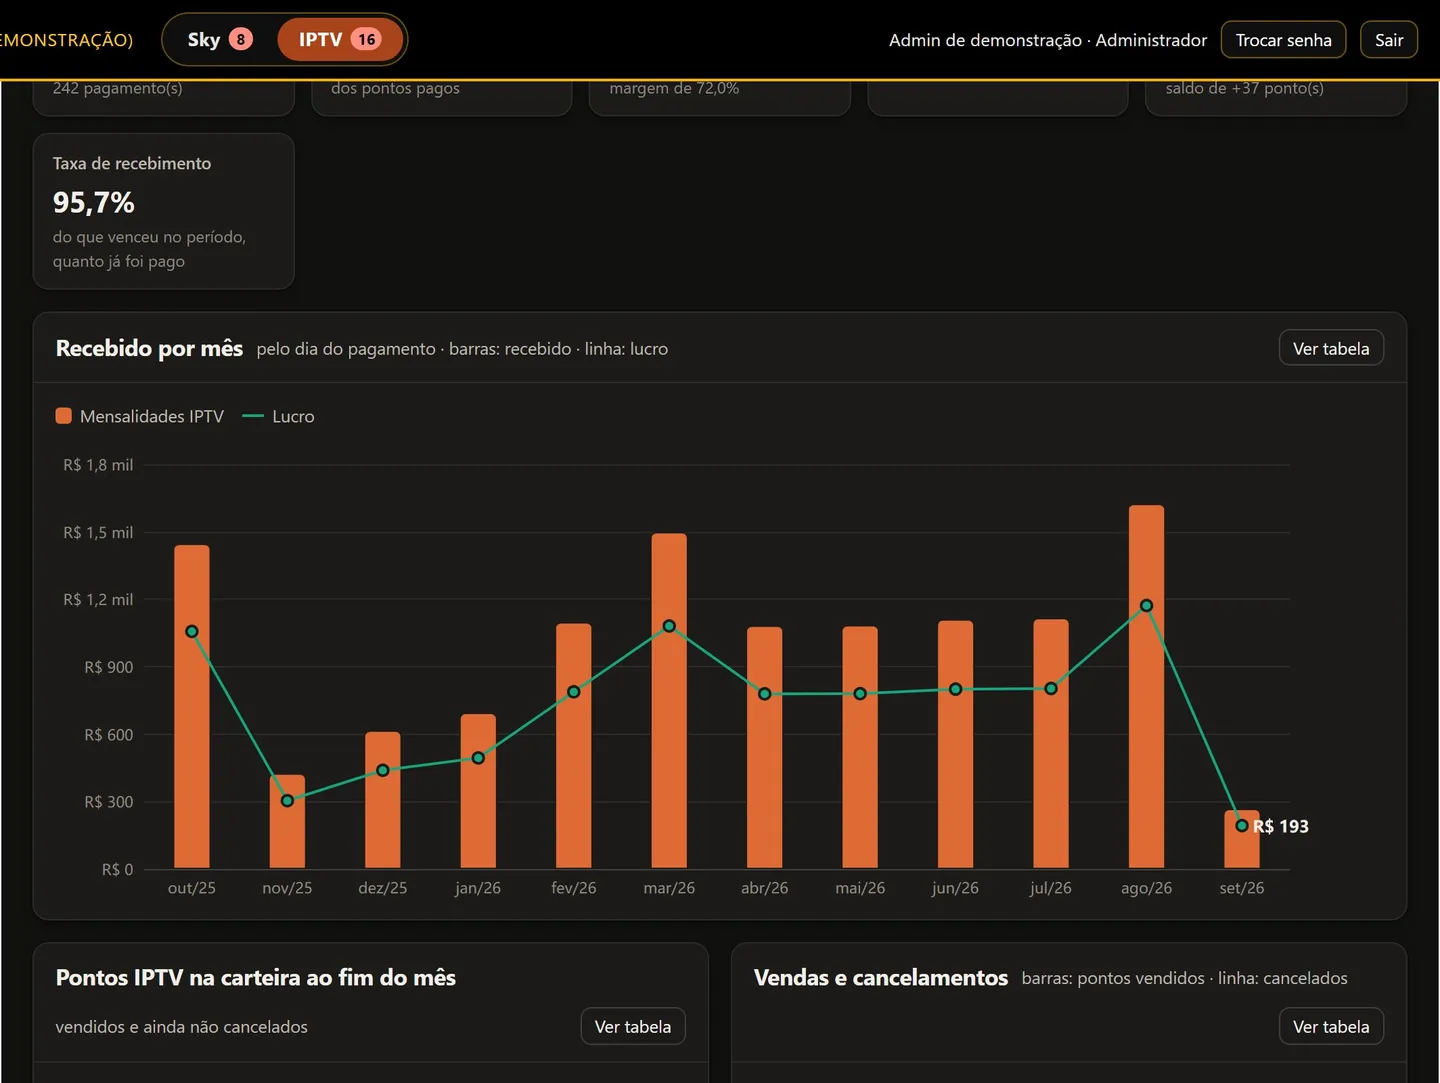The width and height of the screenshot is (1440, 1083).
Task: Click the out/25 bar in chart
Action: [192, 706]
